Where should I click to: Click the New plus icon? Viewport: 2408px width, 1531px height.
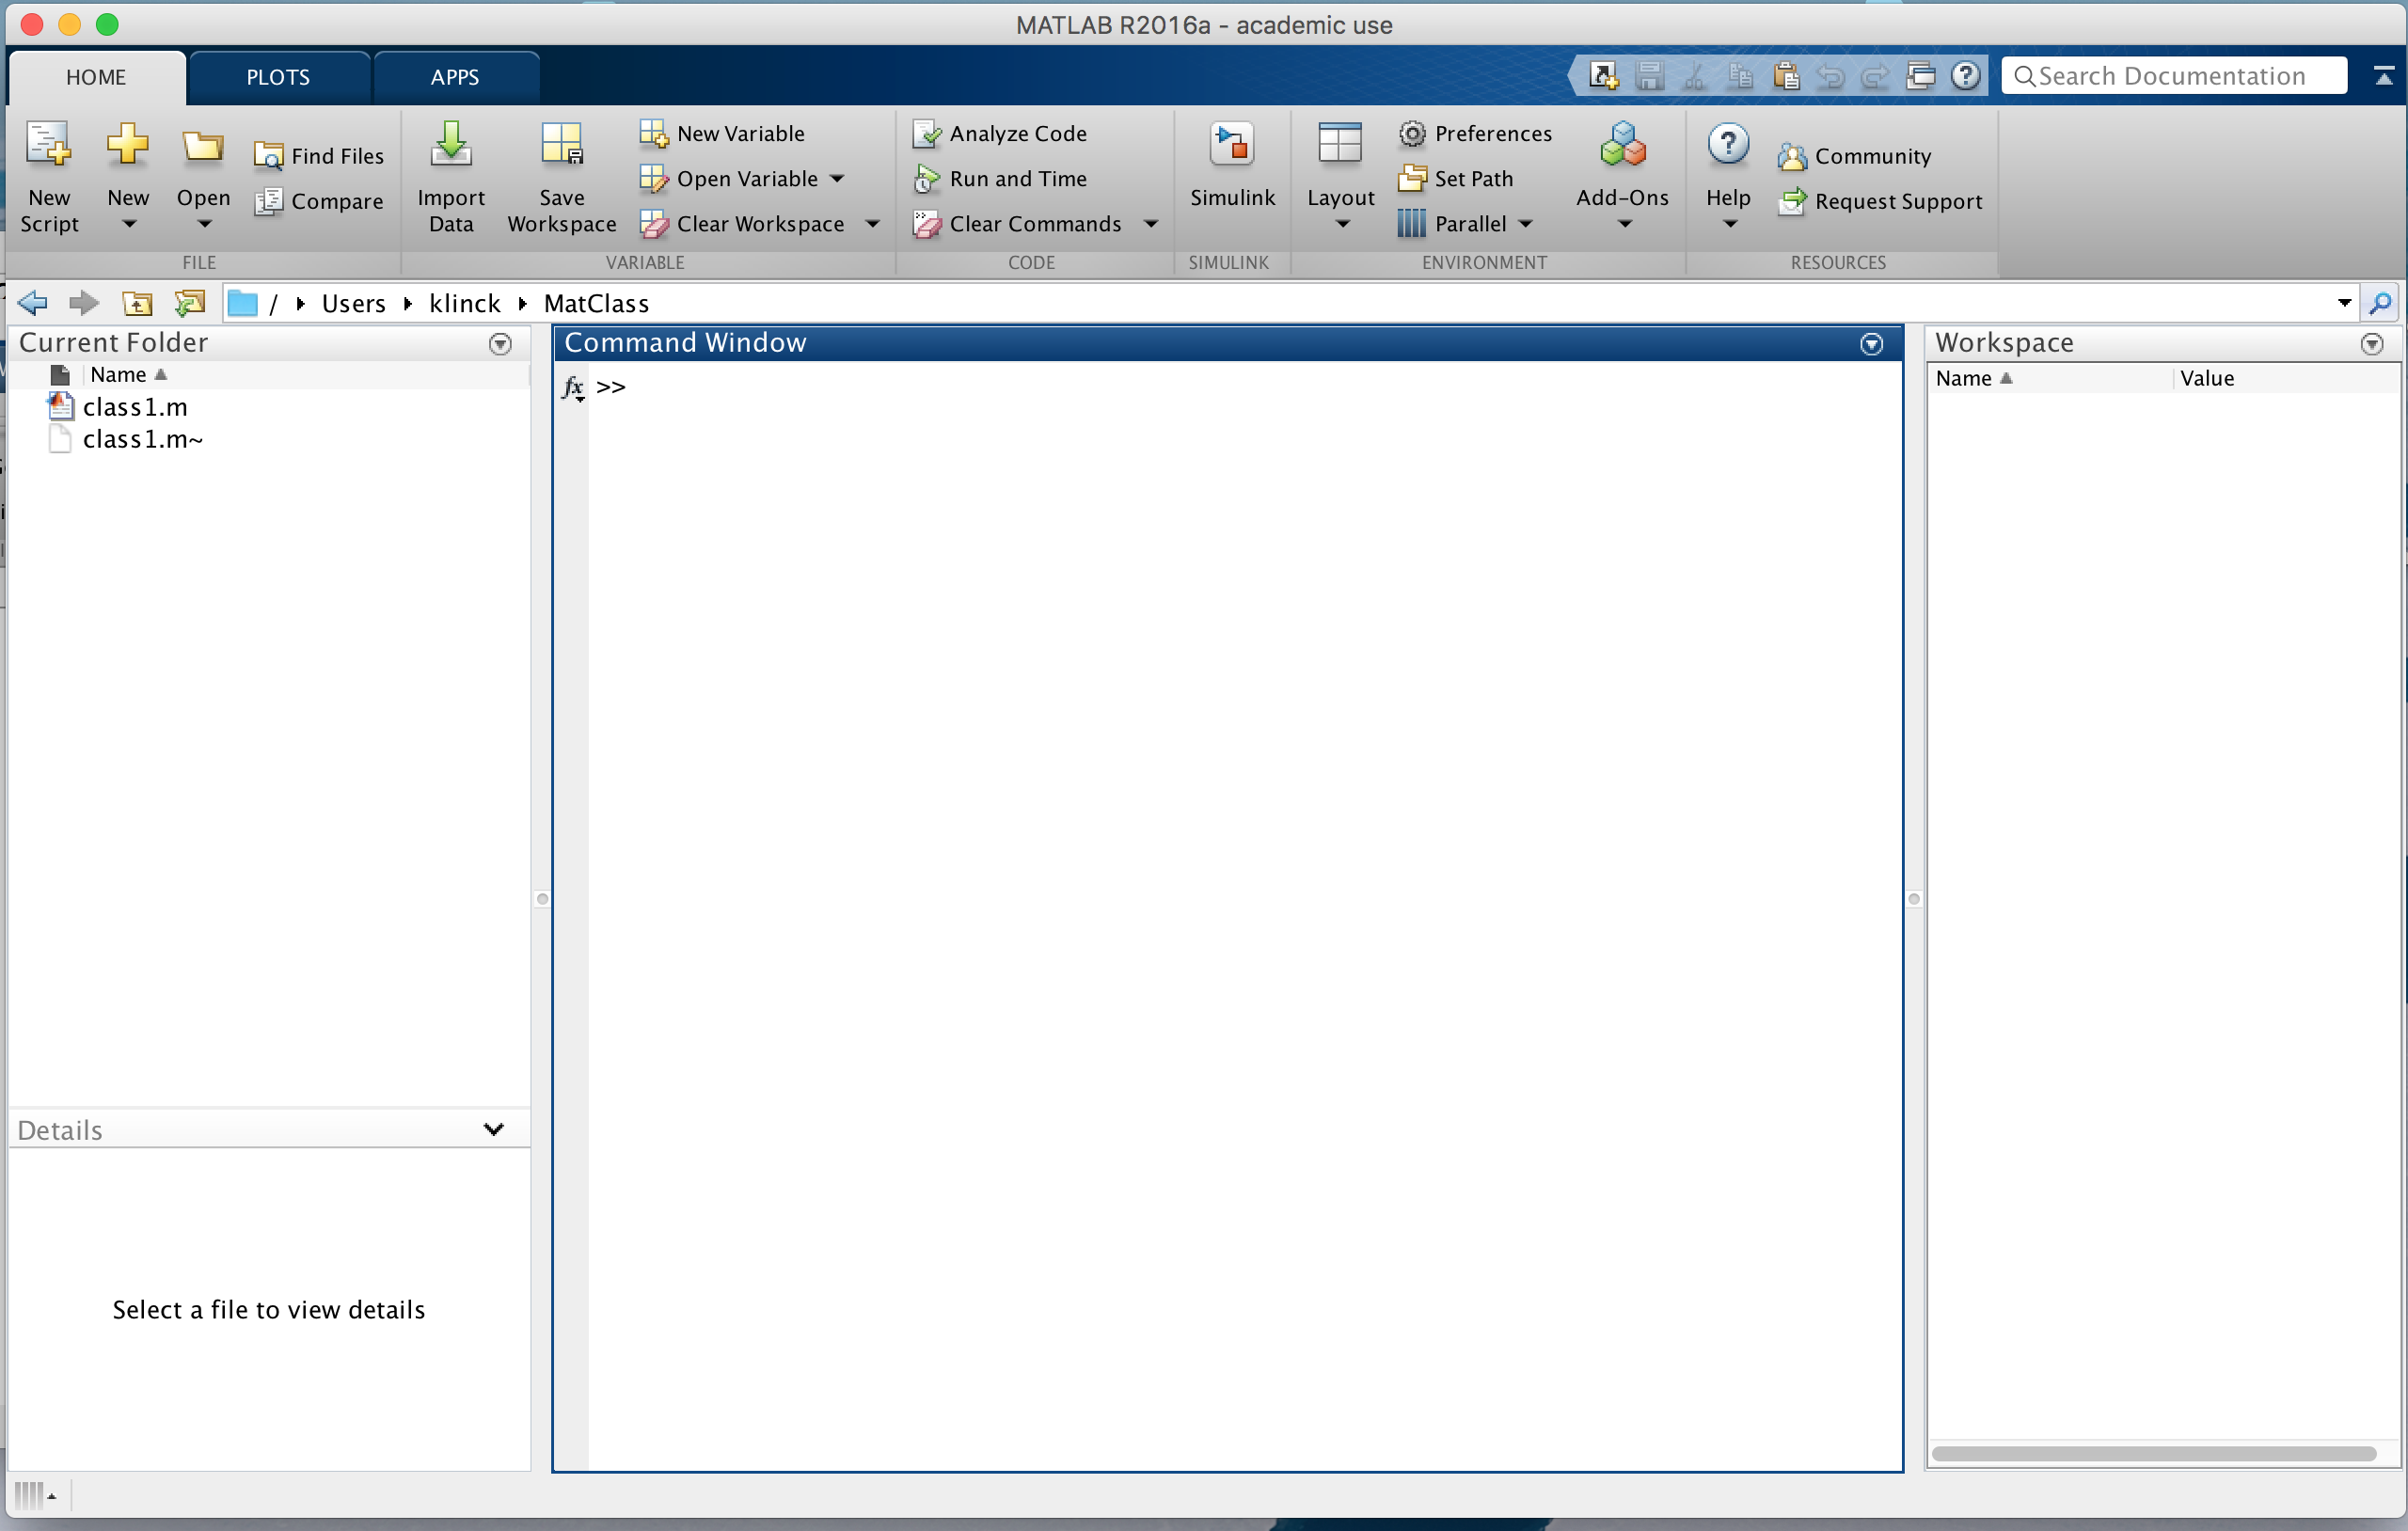click(128, 145)
